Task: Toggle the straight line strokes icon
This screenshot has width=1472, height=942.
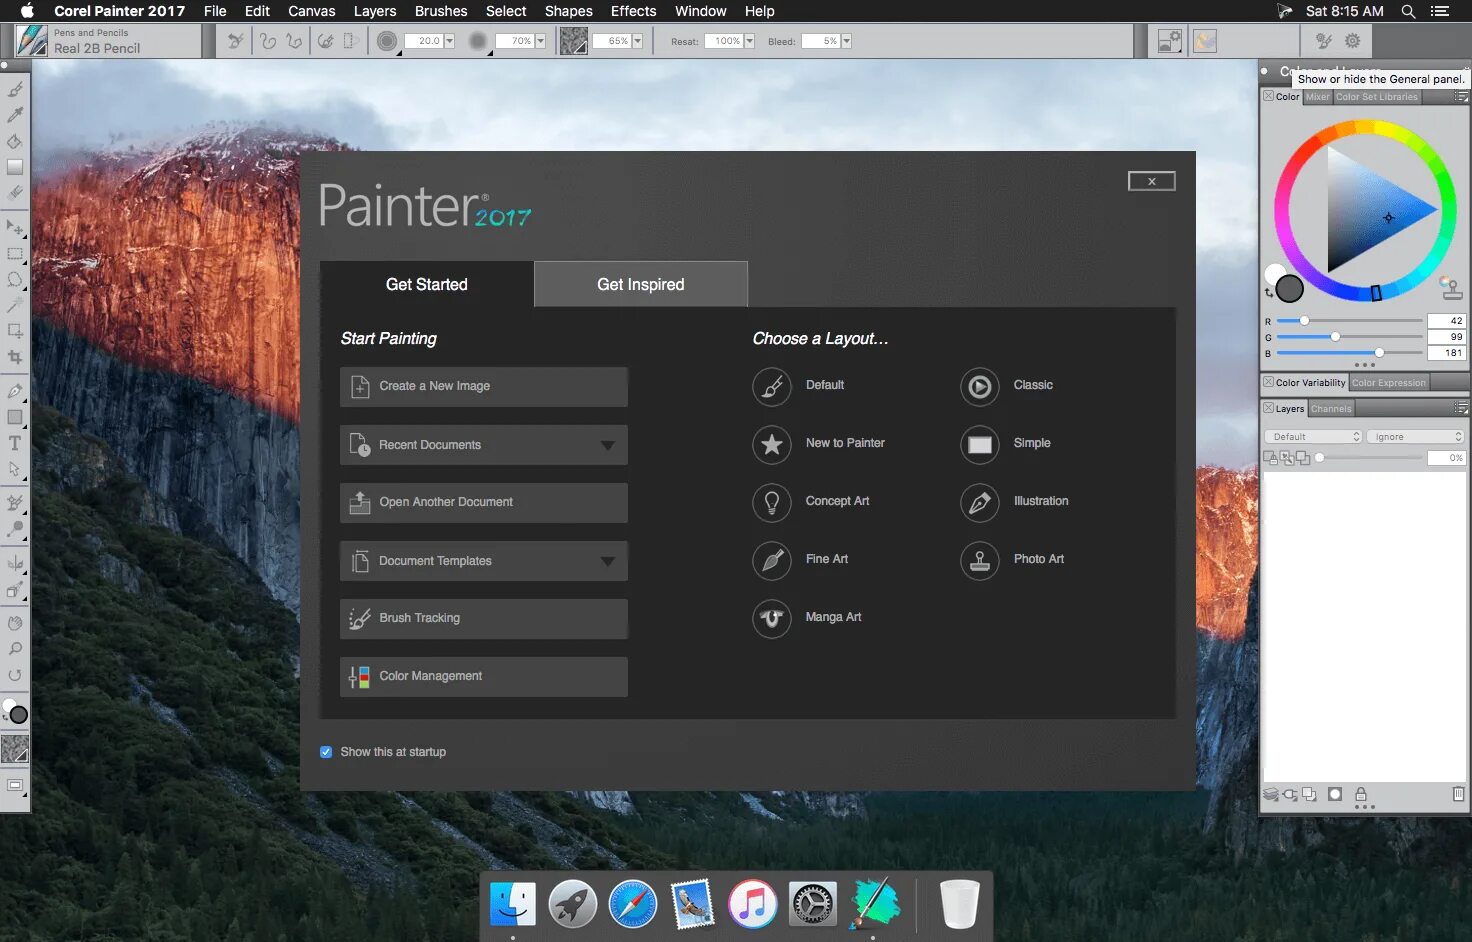Action: pos(294,41)
